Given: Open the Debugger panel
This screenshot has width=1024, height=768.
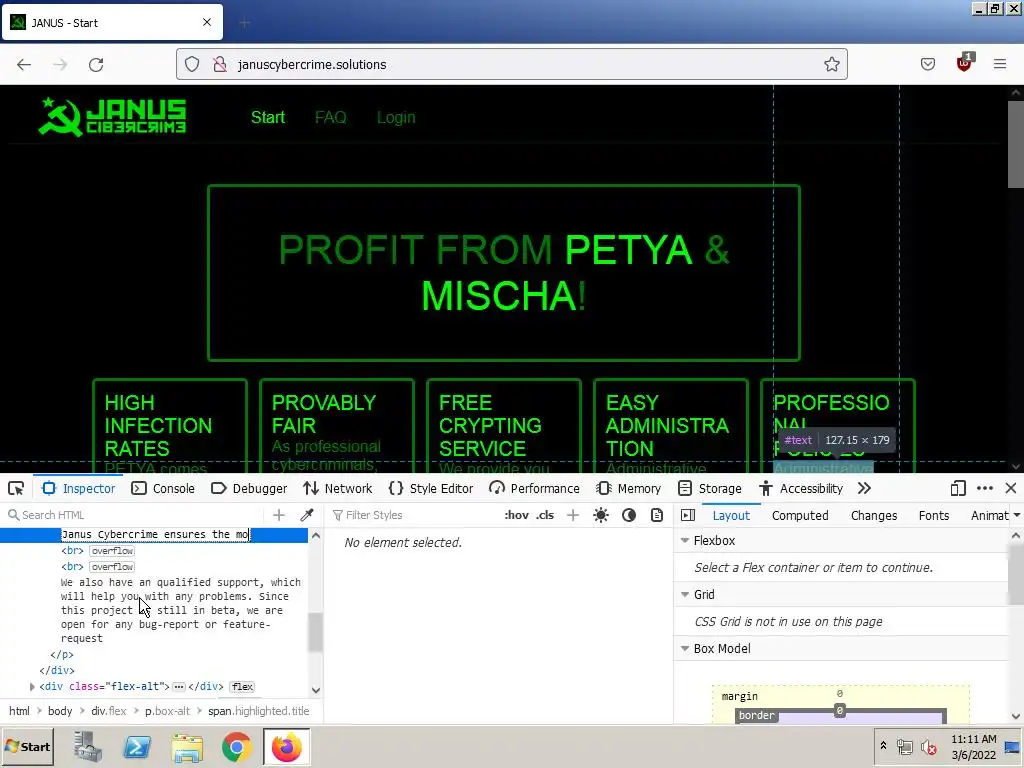Looking at the screenshot, I should (249, 488).
